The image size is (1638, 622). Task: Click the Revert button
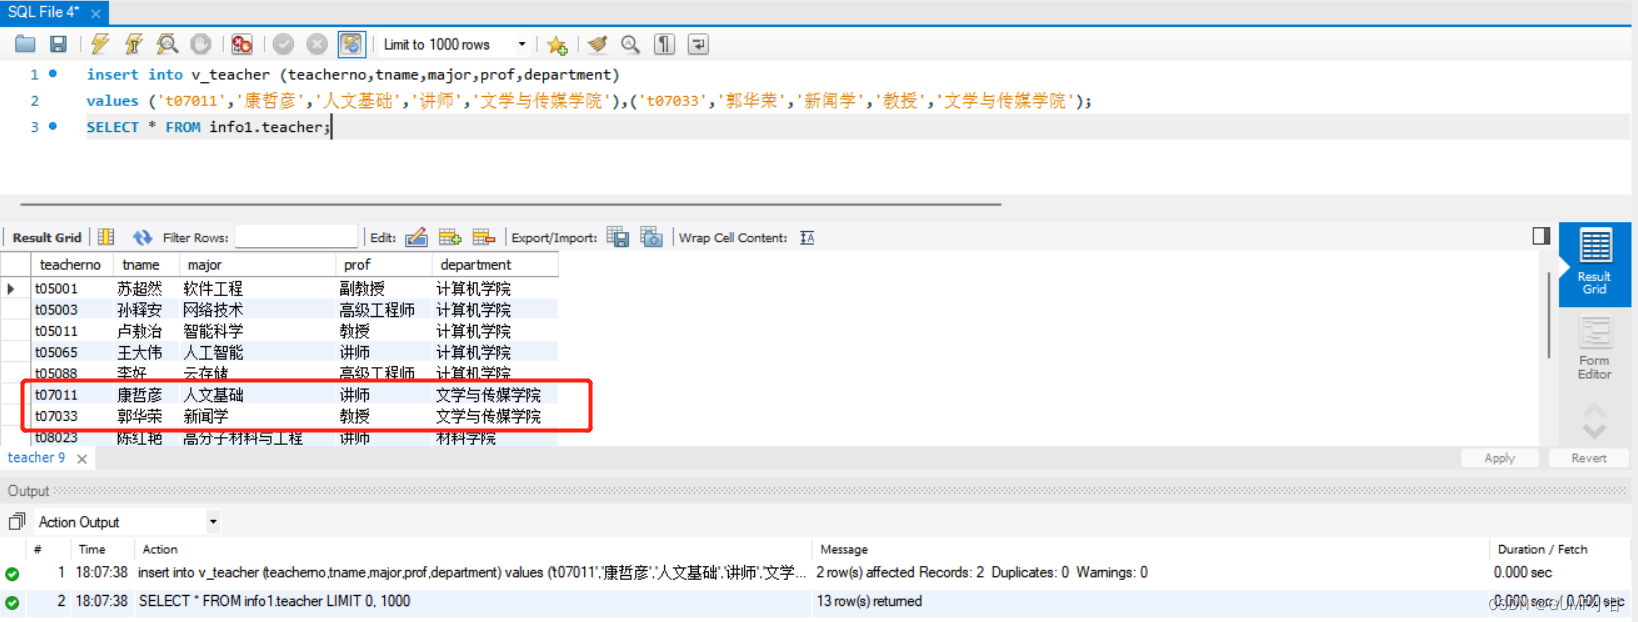coord(1588,458)
